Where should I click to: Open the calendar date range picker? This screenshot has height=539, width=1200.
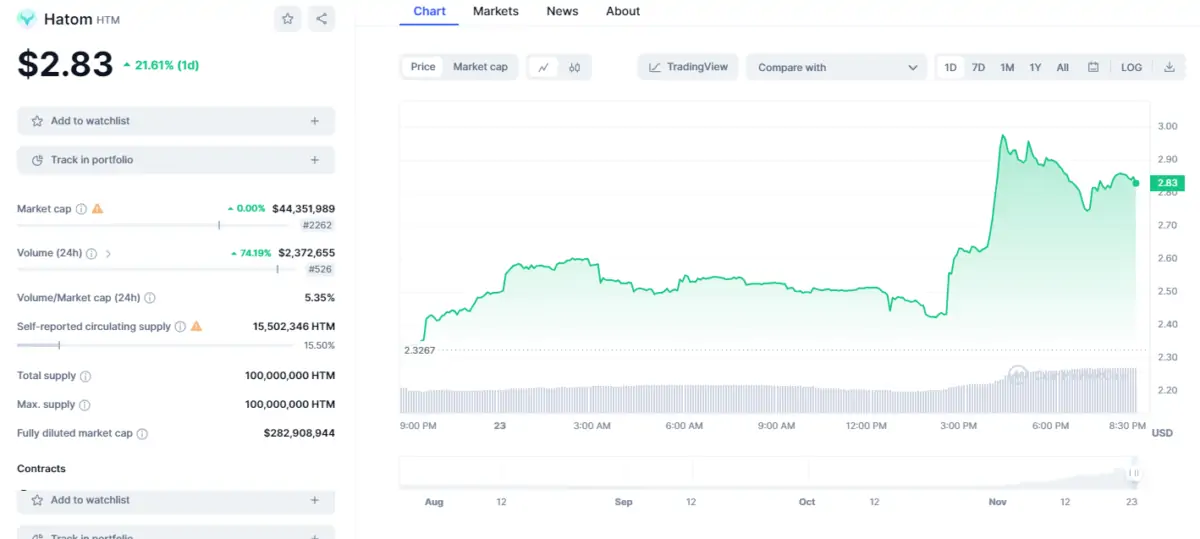point(1093,67)
